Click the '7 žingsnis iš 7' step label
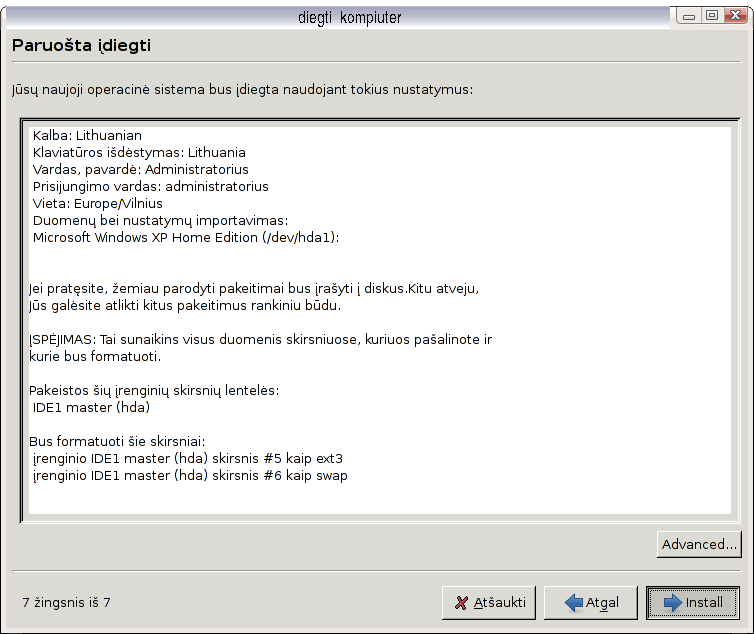The width and height of the screenshot is (754, 634). 66,603
